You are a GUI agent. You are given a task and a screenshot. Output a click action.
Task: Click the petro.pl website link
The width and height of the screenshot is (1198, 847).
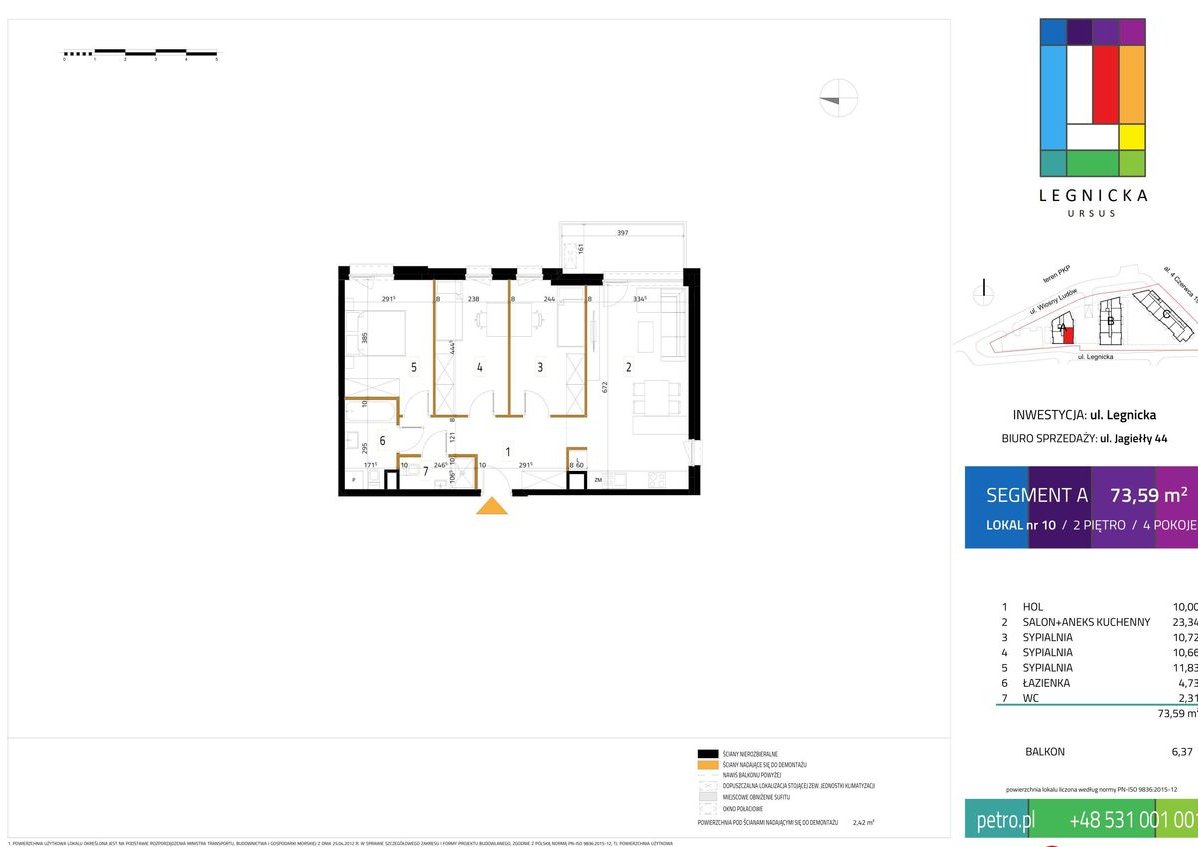click(1005, 821)
